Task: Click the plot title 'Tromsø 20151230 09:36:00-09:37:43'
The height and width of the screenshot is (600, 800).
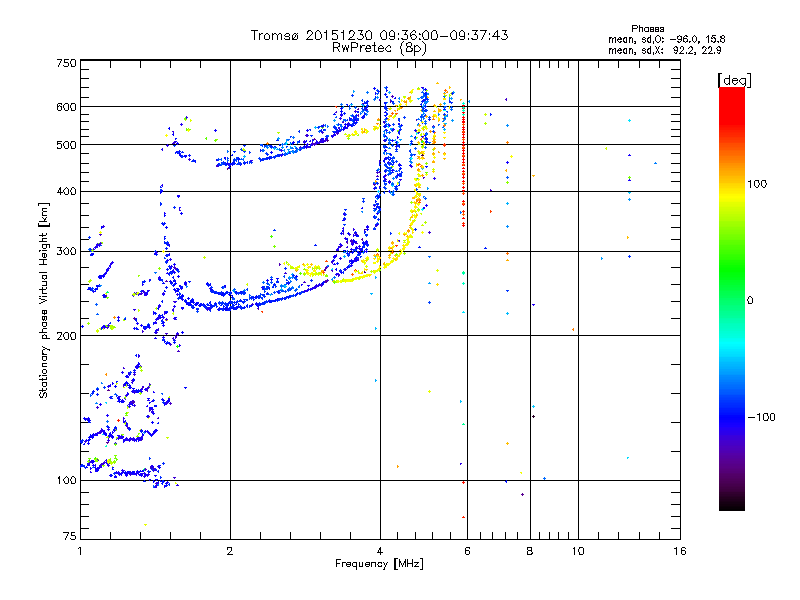Action: [x=379, y=35]
